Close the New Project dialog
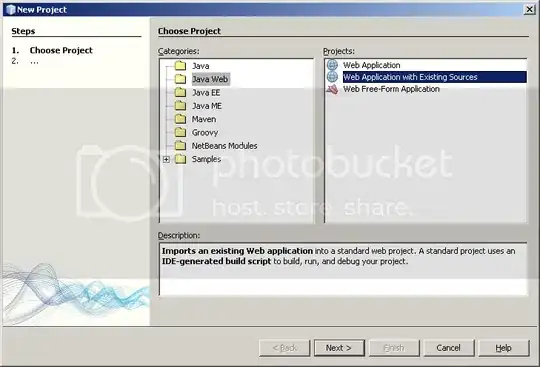540x367 pixels. point(529,9)
